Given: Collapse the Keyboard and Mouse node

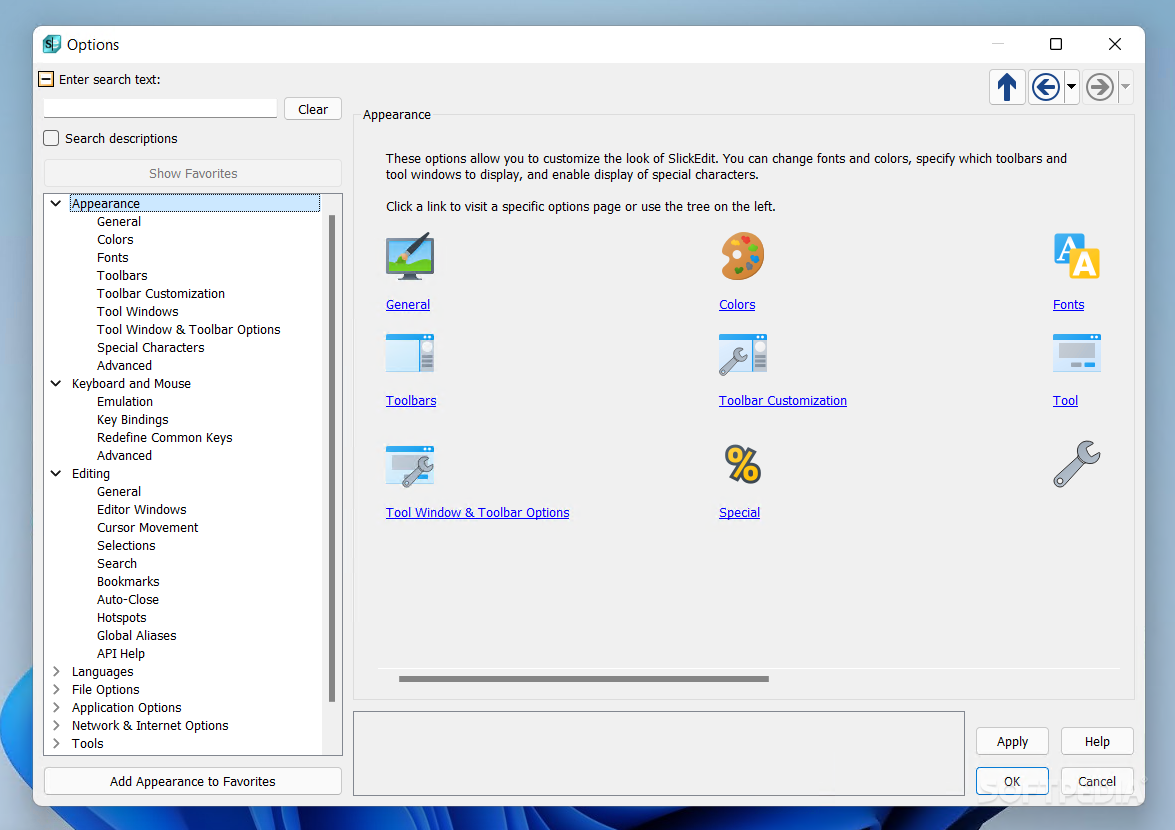Looking at the screenshot, I should [x=56, y=383].
